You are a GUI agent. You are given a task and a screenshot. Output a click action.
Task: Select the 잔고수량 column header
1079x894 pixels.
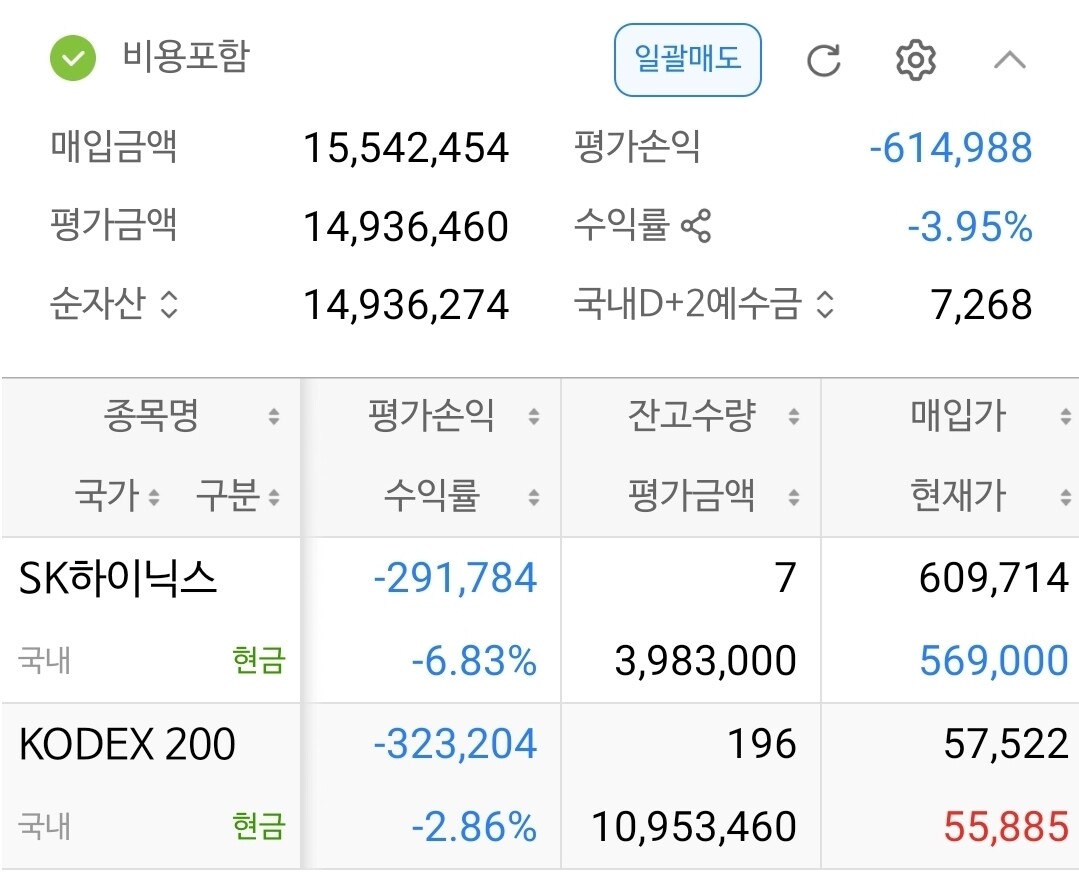click(692, 416)
